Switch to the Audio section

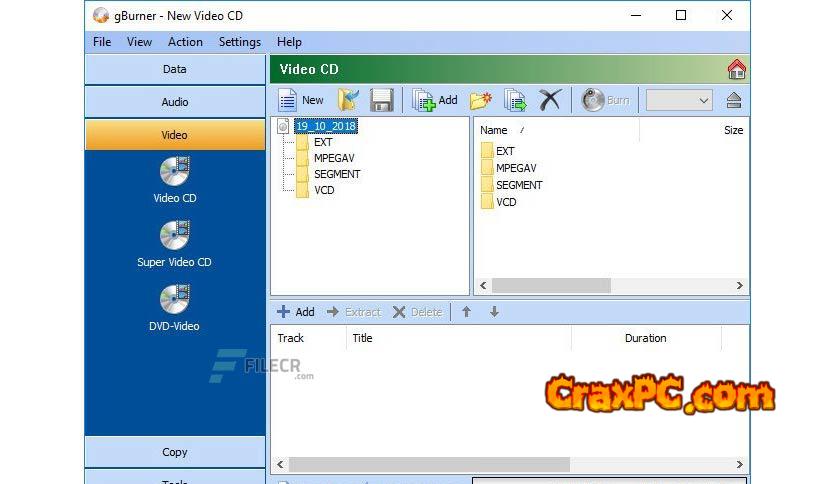(175, 102)
